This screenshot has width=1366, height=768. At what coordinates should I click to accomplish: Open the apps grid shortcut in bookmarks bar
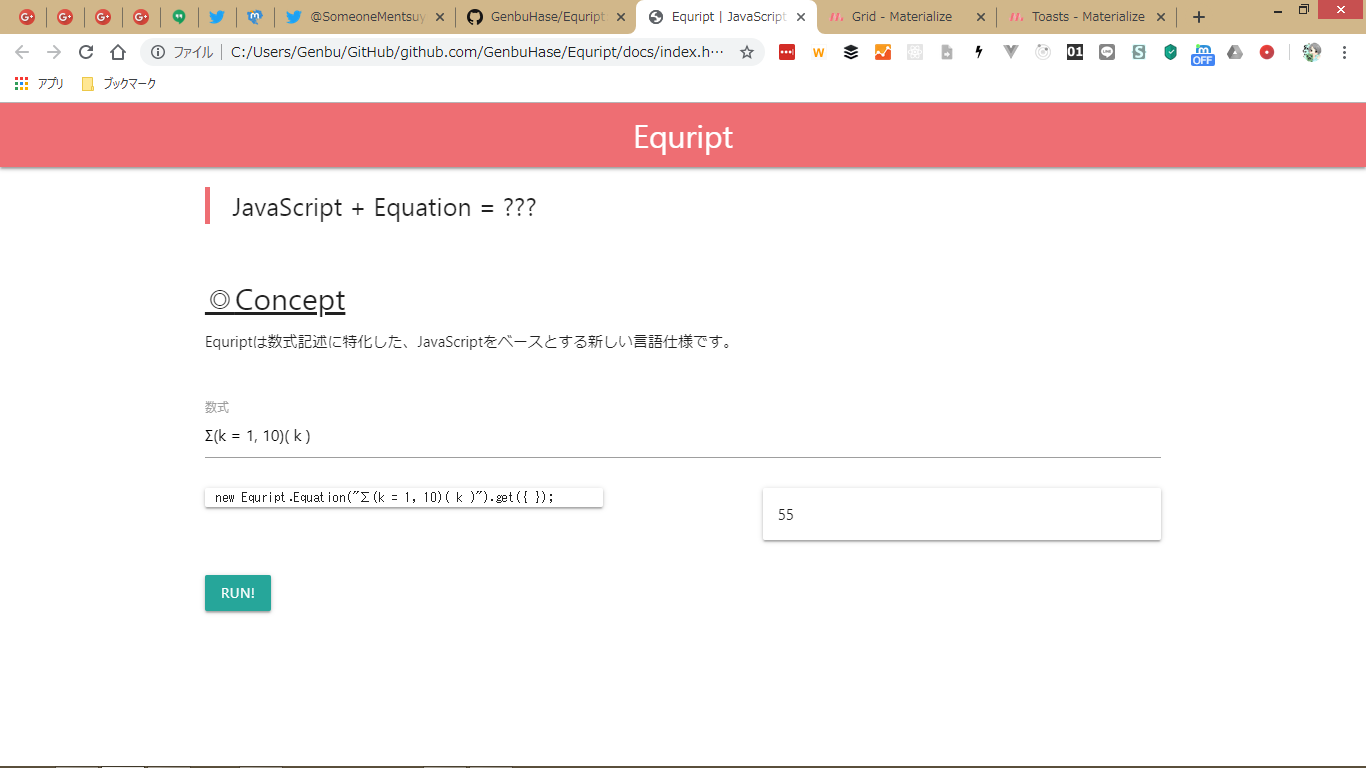pyautogui.click(x=22, y=84)
